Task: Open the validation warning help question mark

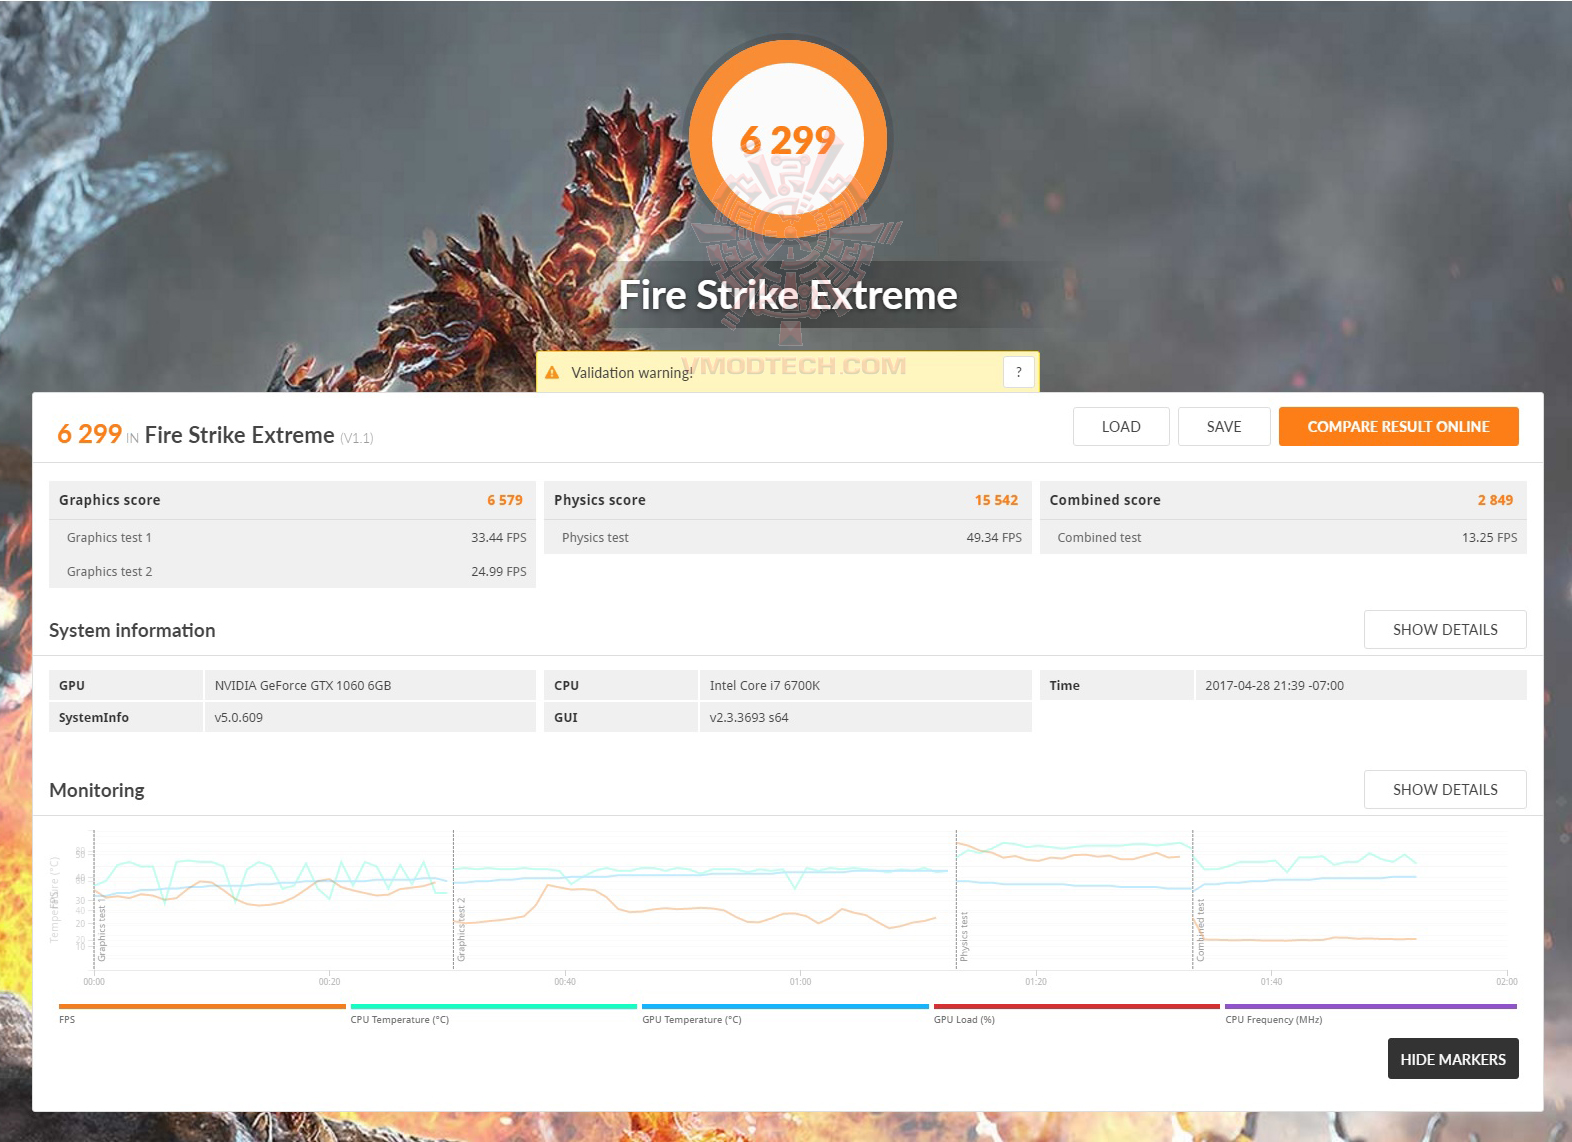Action: coord(1018,372)
